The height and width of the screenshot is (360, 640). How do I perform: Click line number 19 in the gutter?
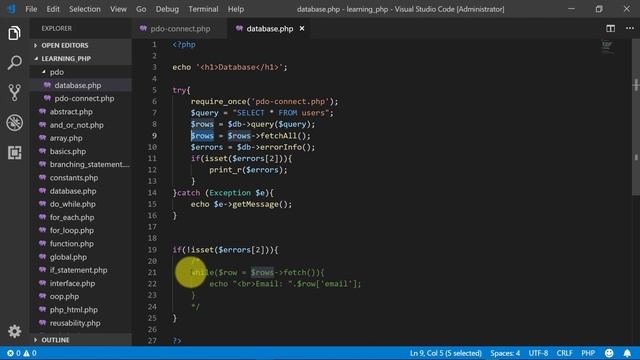pos(152,249)
